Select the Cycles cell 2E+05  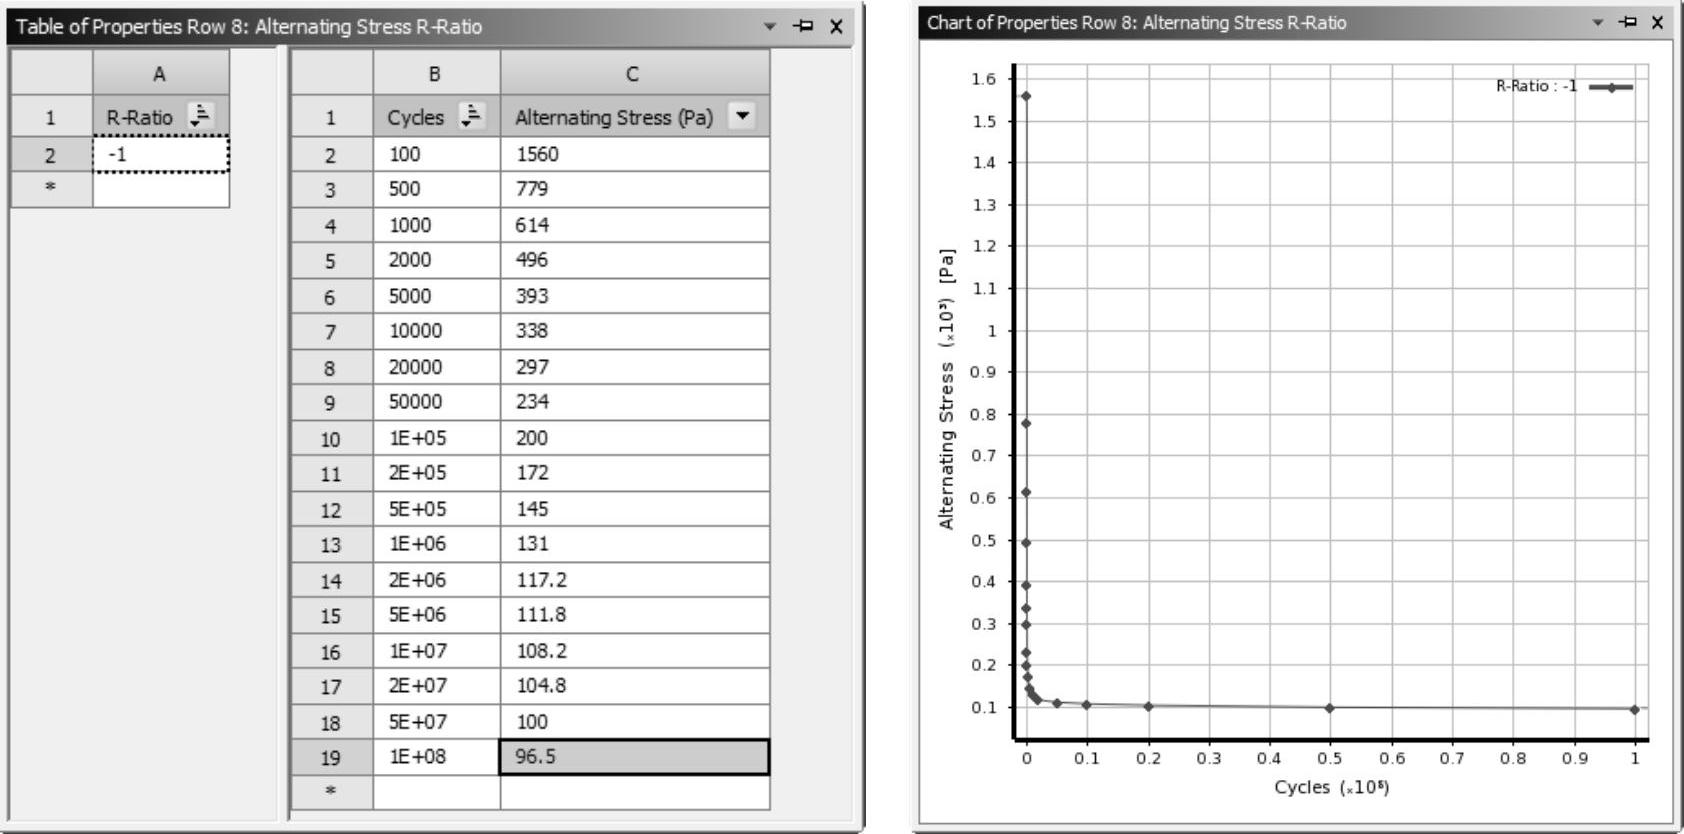[x=436, y=473]
